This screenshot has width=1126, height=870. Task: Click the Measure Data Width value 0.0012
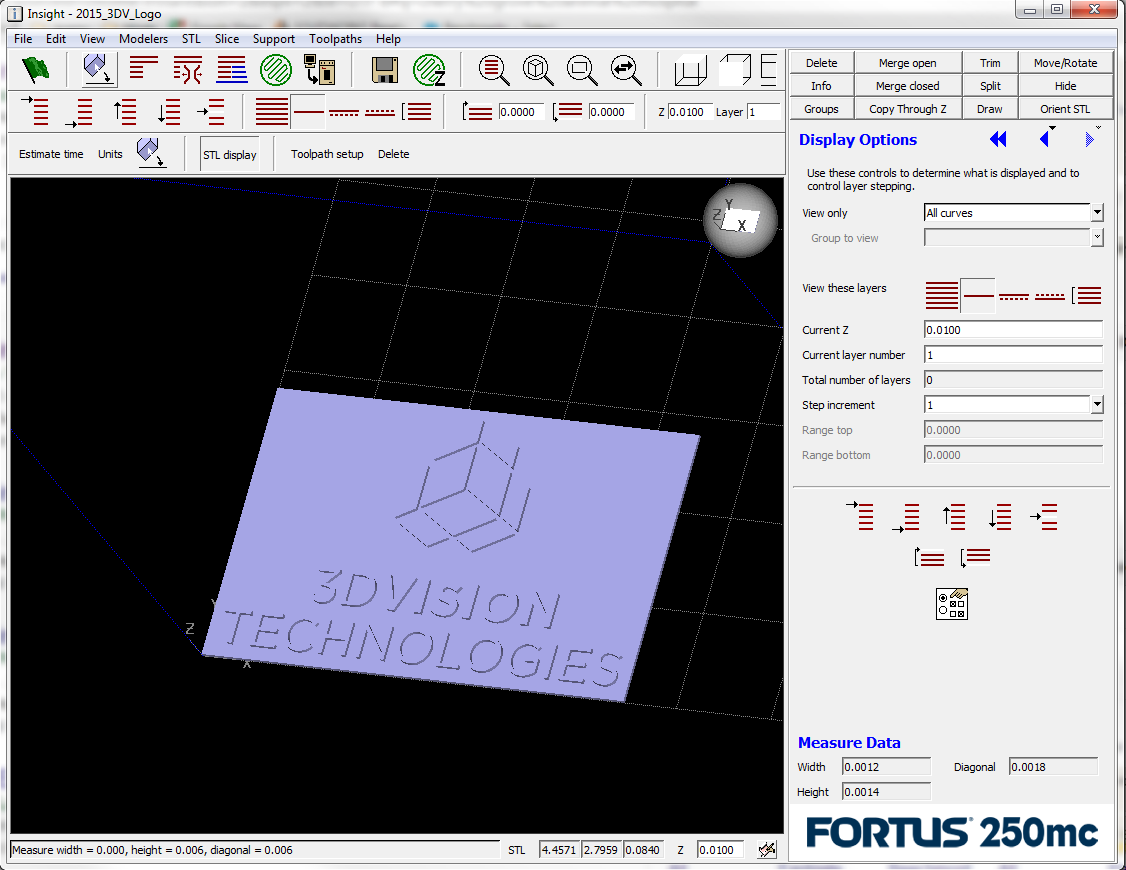pos(886,767)
